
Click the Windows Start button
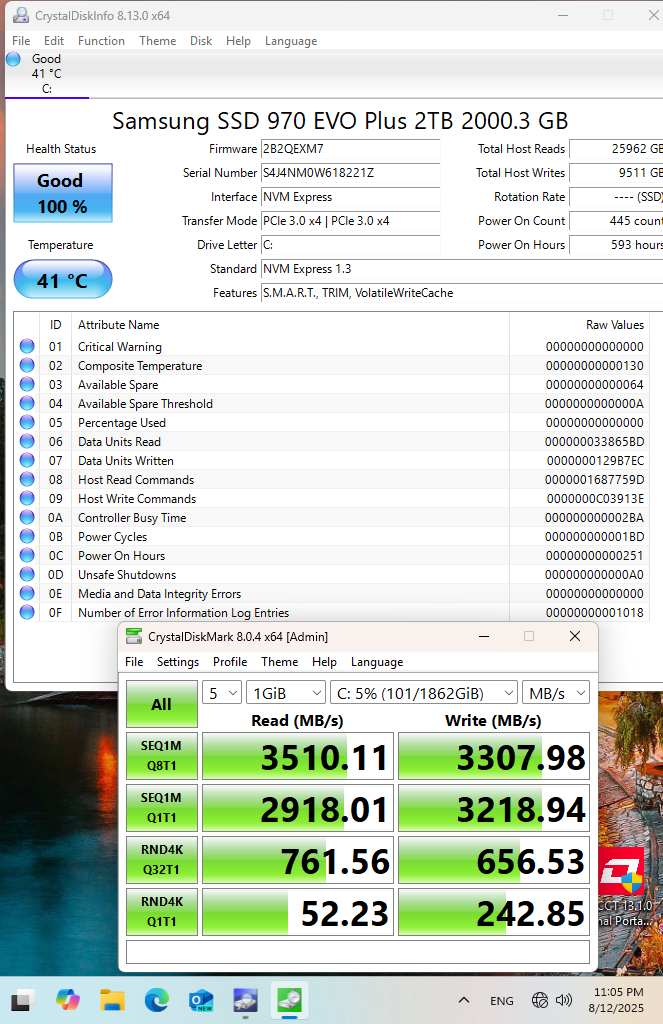tap(24, 999)
